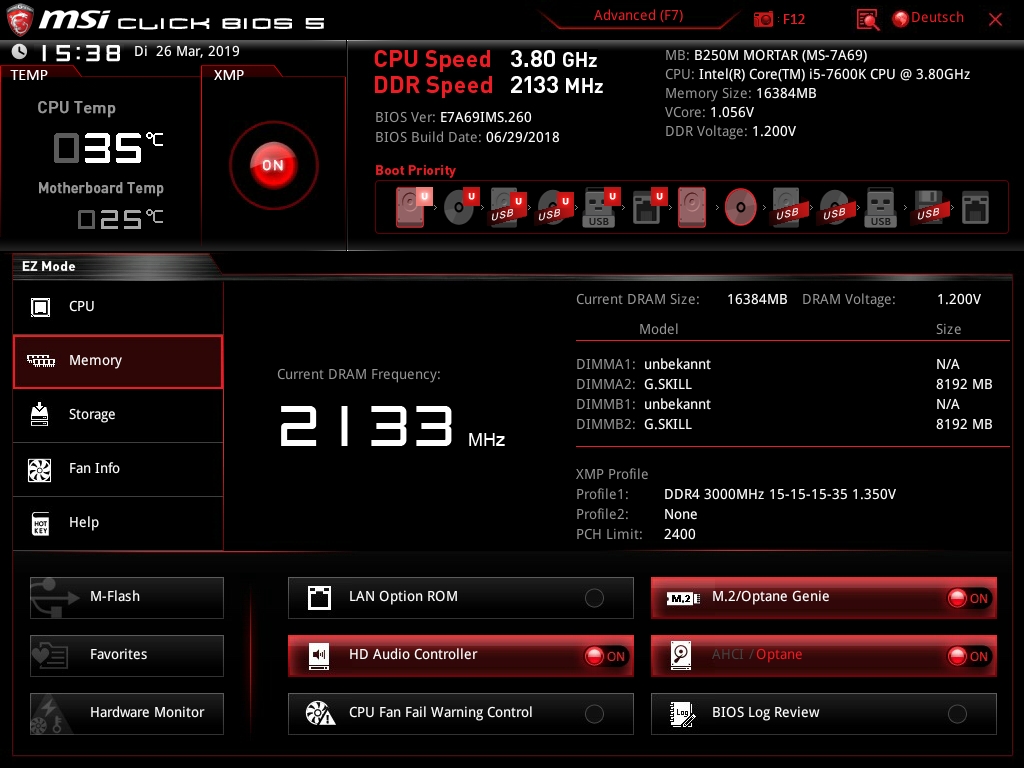
Task: Click the 15:38 system time
Action: tap(80, 53)
